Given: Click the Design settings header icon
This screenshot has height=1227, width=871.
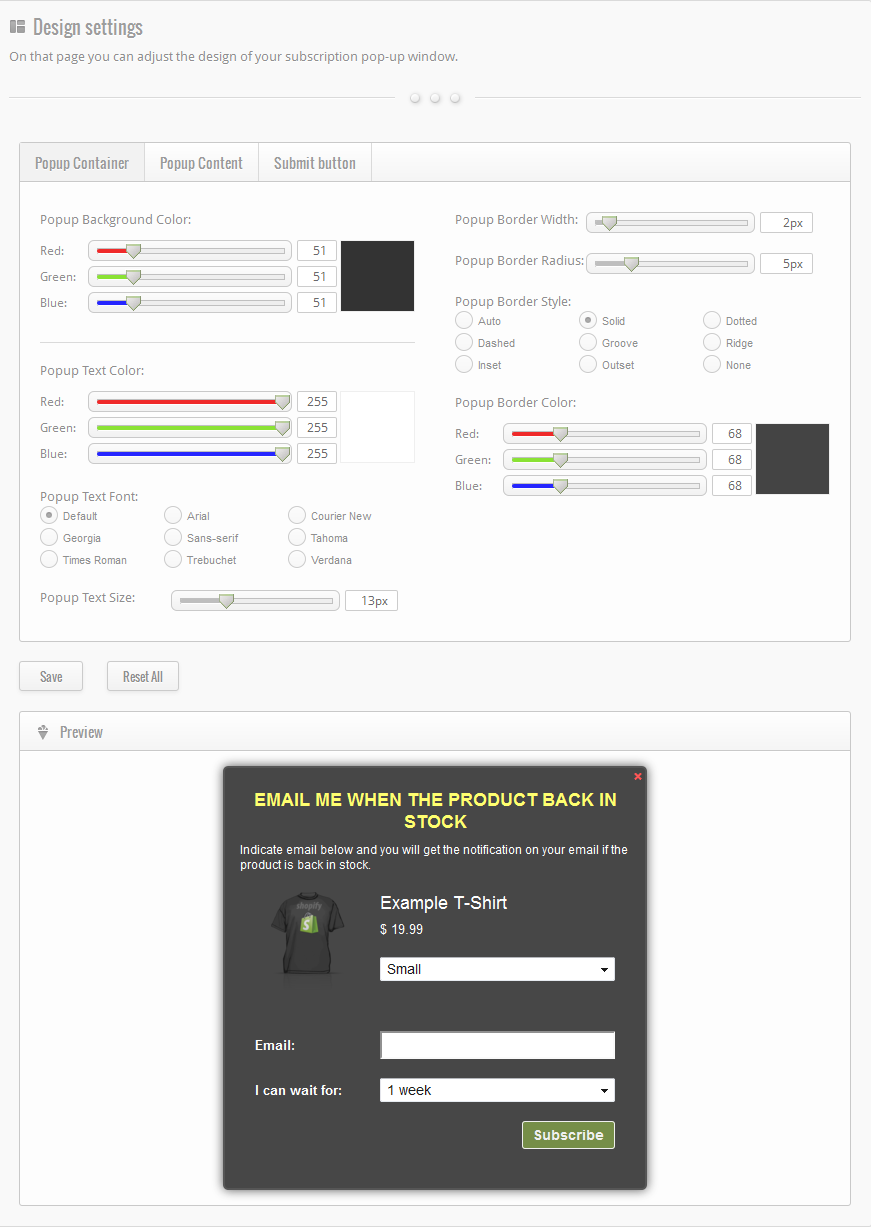Looking at the screenshot, I should (17, 27).
